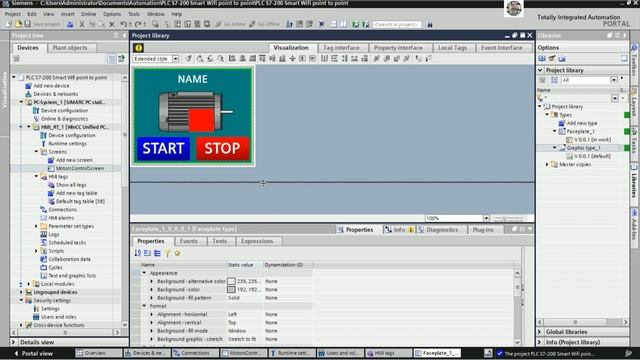Collapse the HMI tags tree node

[x=36, y=176]
